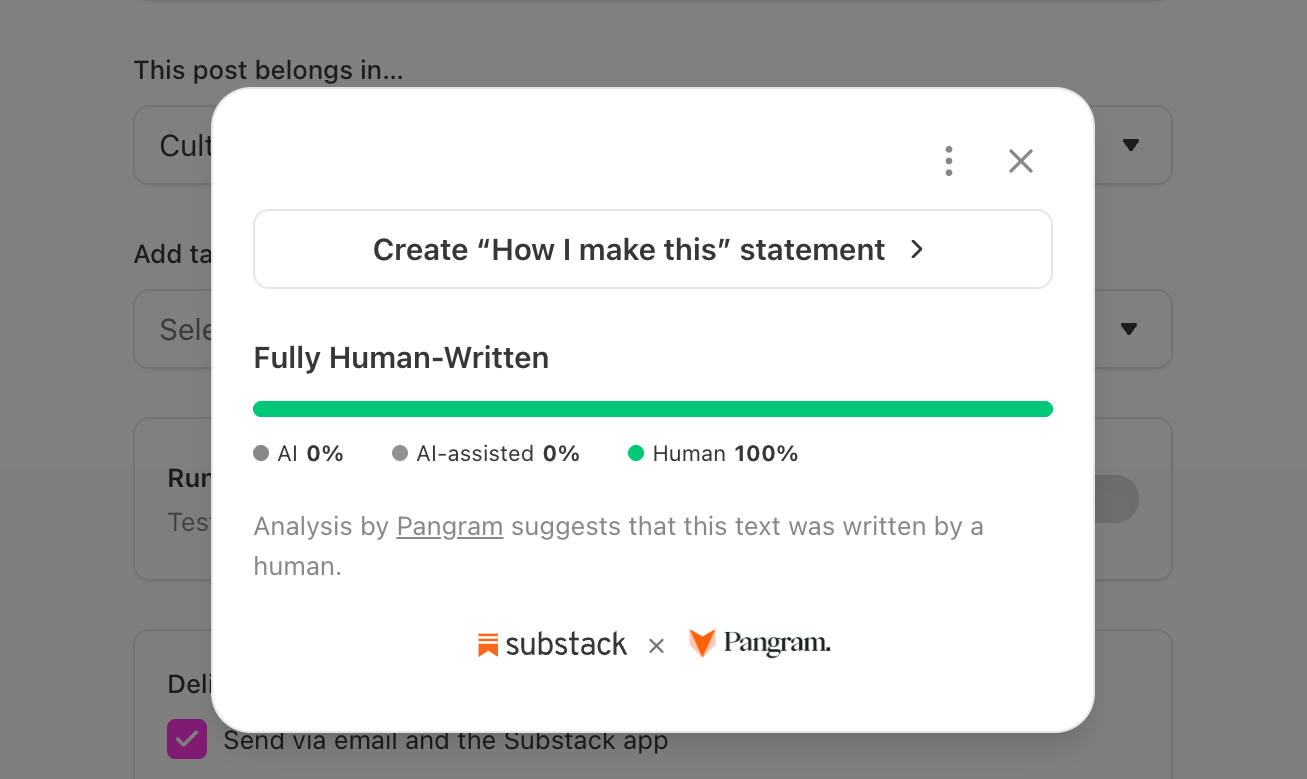The width and height of the screenshot is (1307, 779).
Task: Select the green Human legend dot
Action: pos(635,454)
